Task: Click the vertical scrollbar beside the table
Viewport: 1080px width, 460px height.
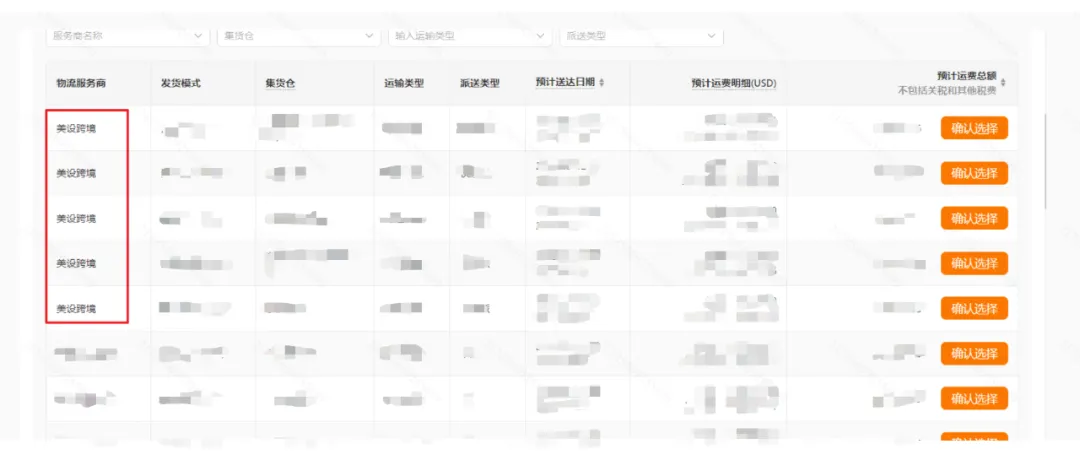Action: [1046, 162]
